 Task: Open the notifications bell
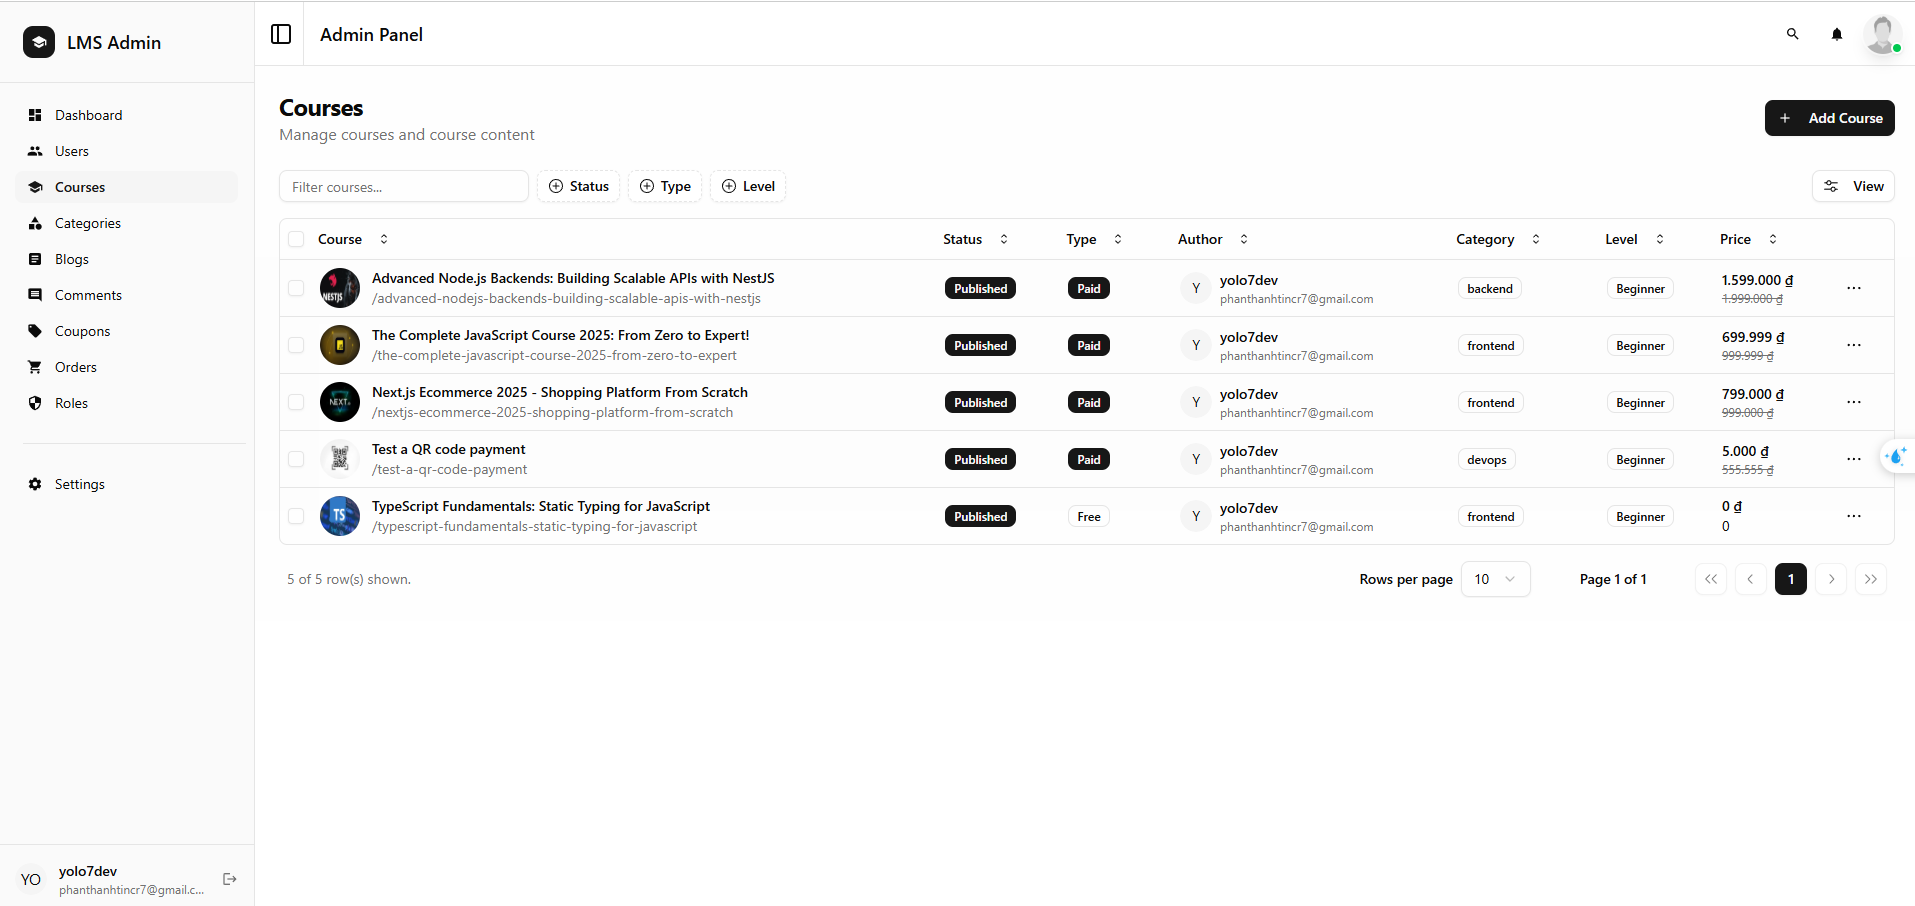(x=1836, y=34)
